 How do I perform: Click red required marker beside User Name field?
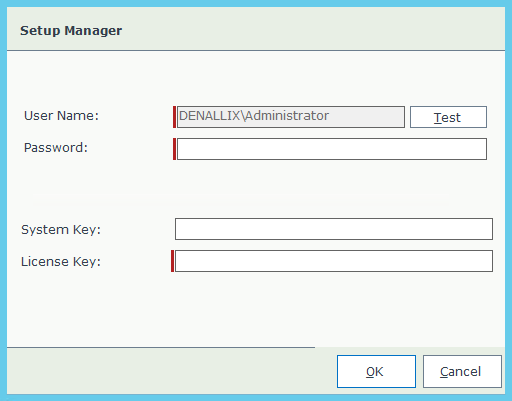[x=174, y=117]
